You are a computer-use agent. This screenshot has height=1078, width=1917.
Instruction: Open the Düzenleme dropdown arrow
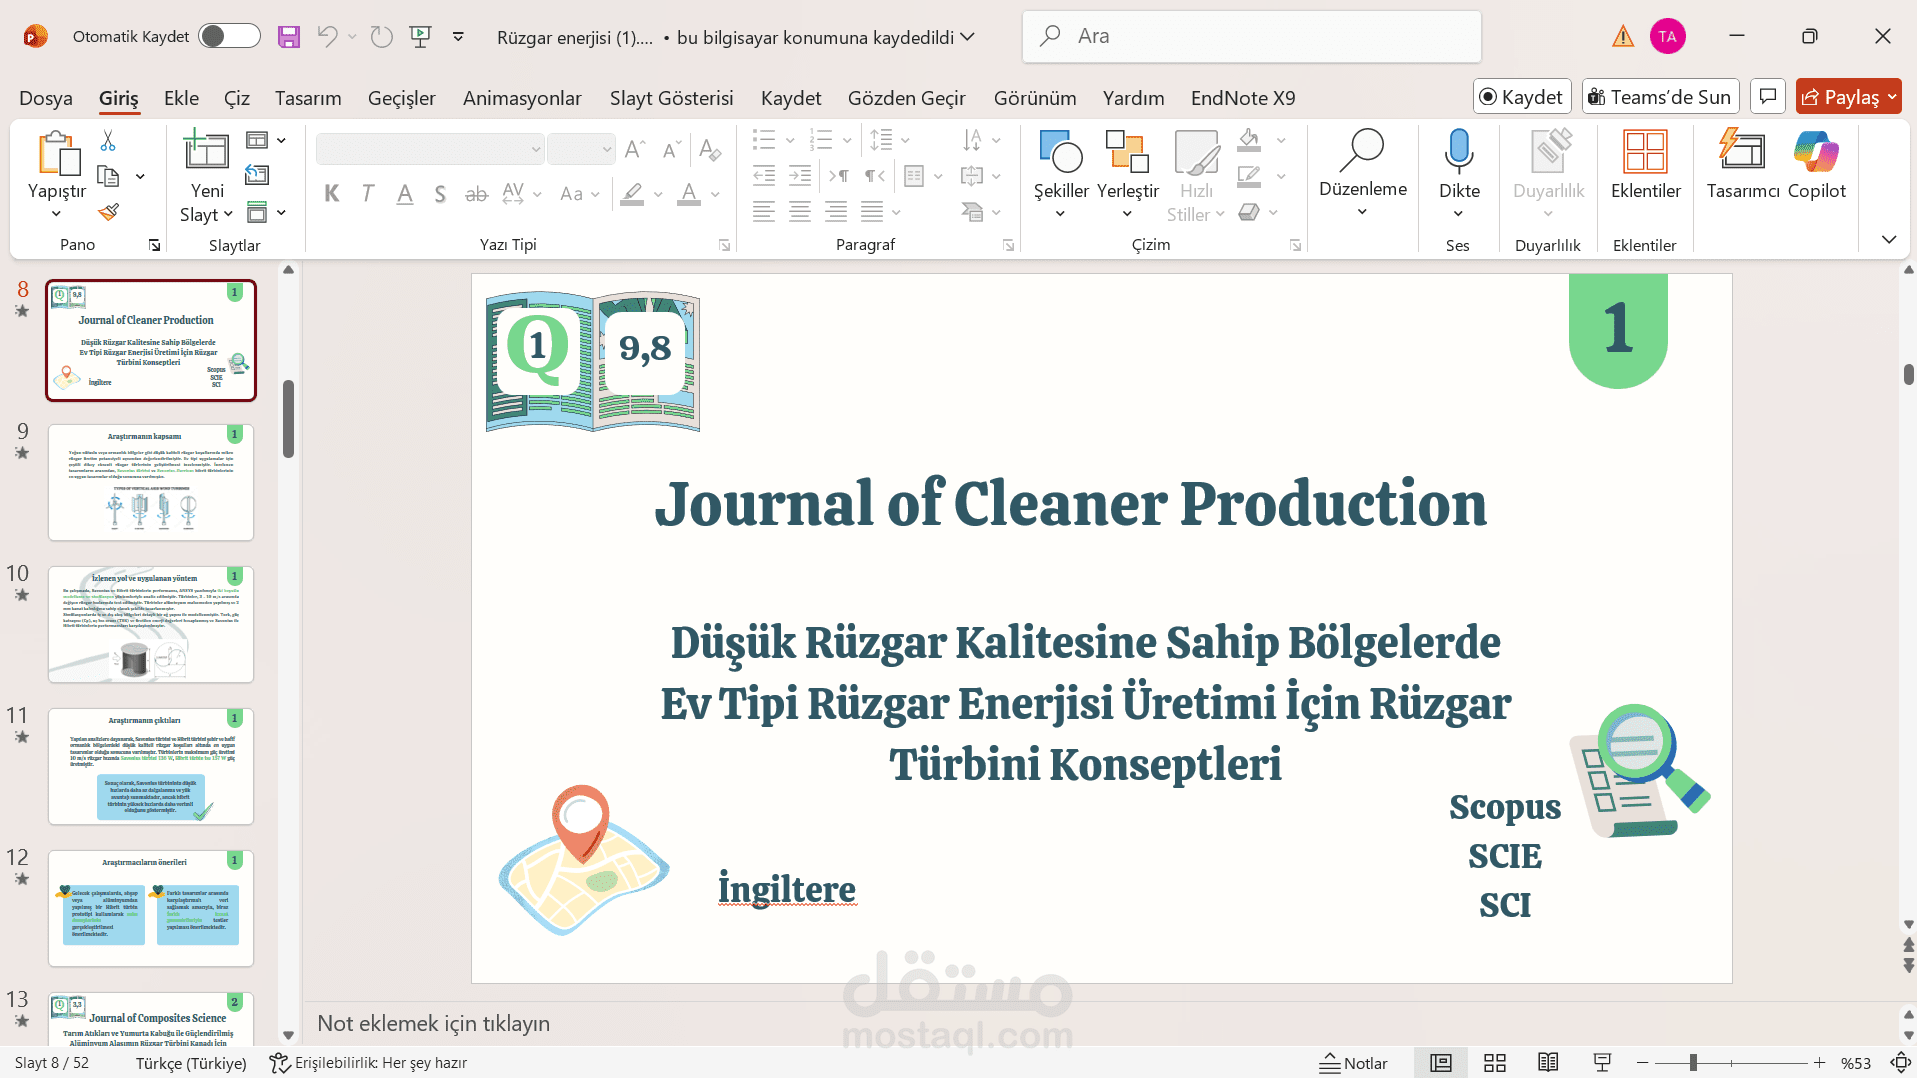(1362, 212)
